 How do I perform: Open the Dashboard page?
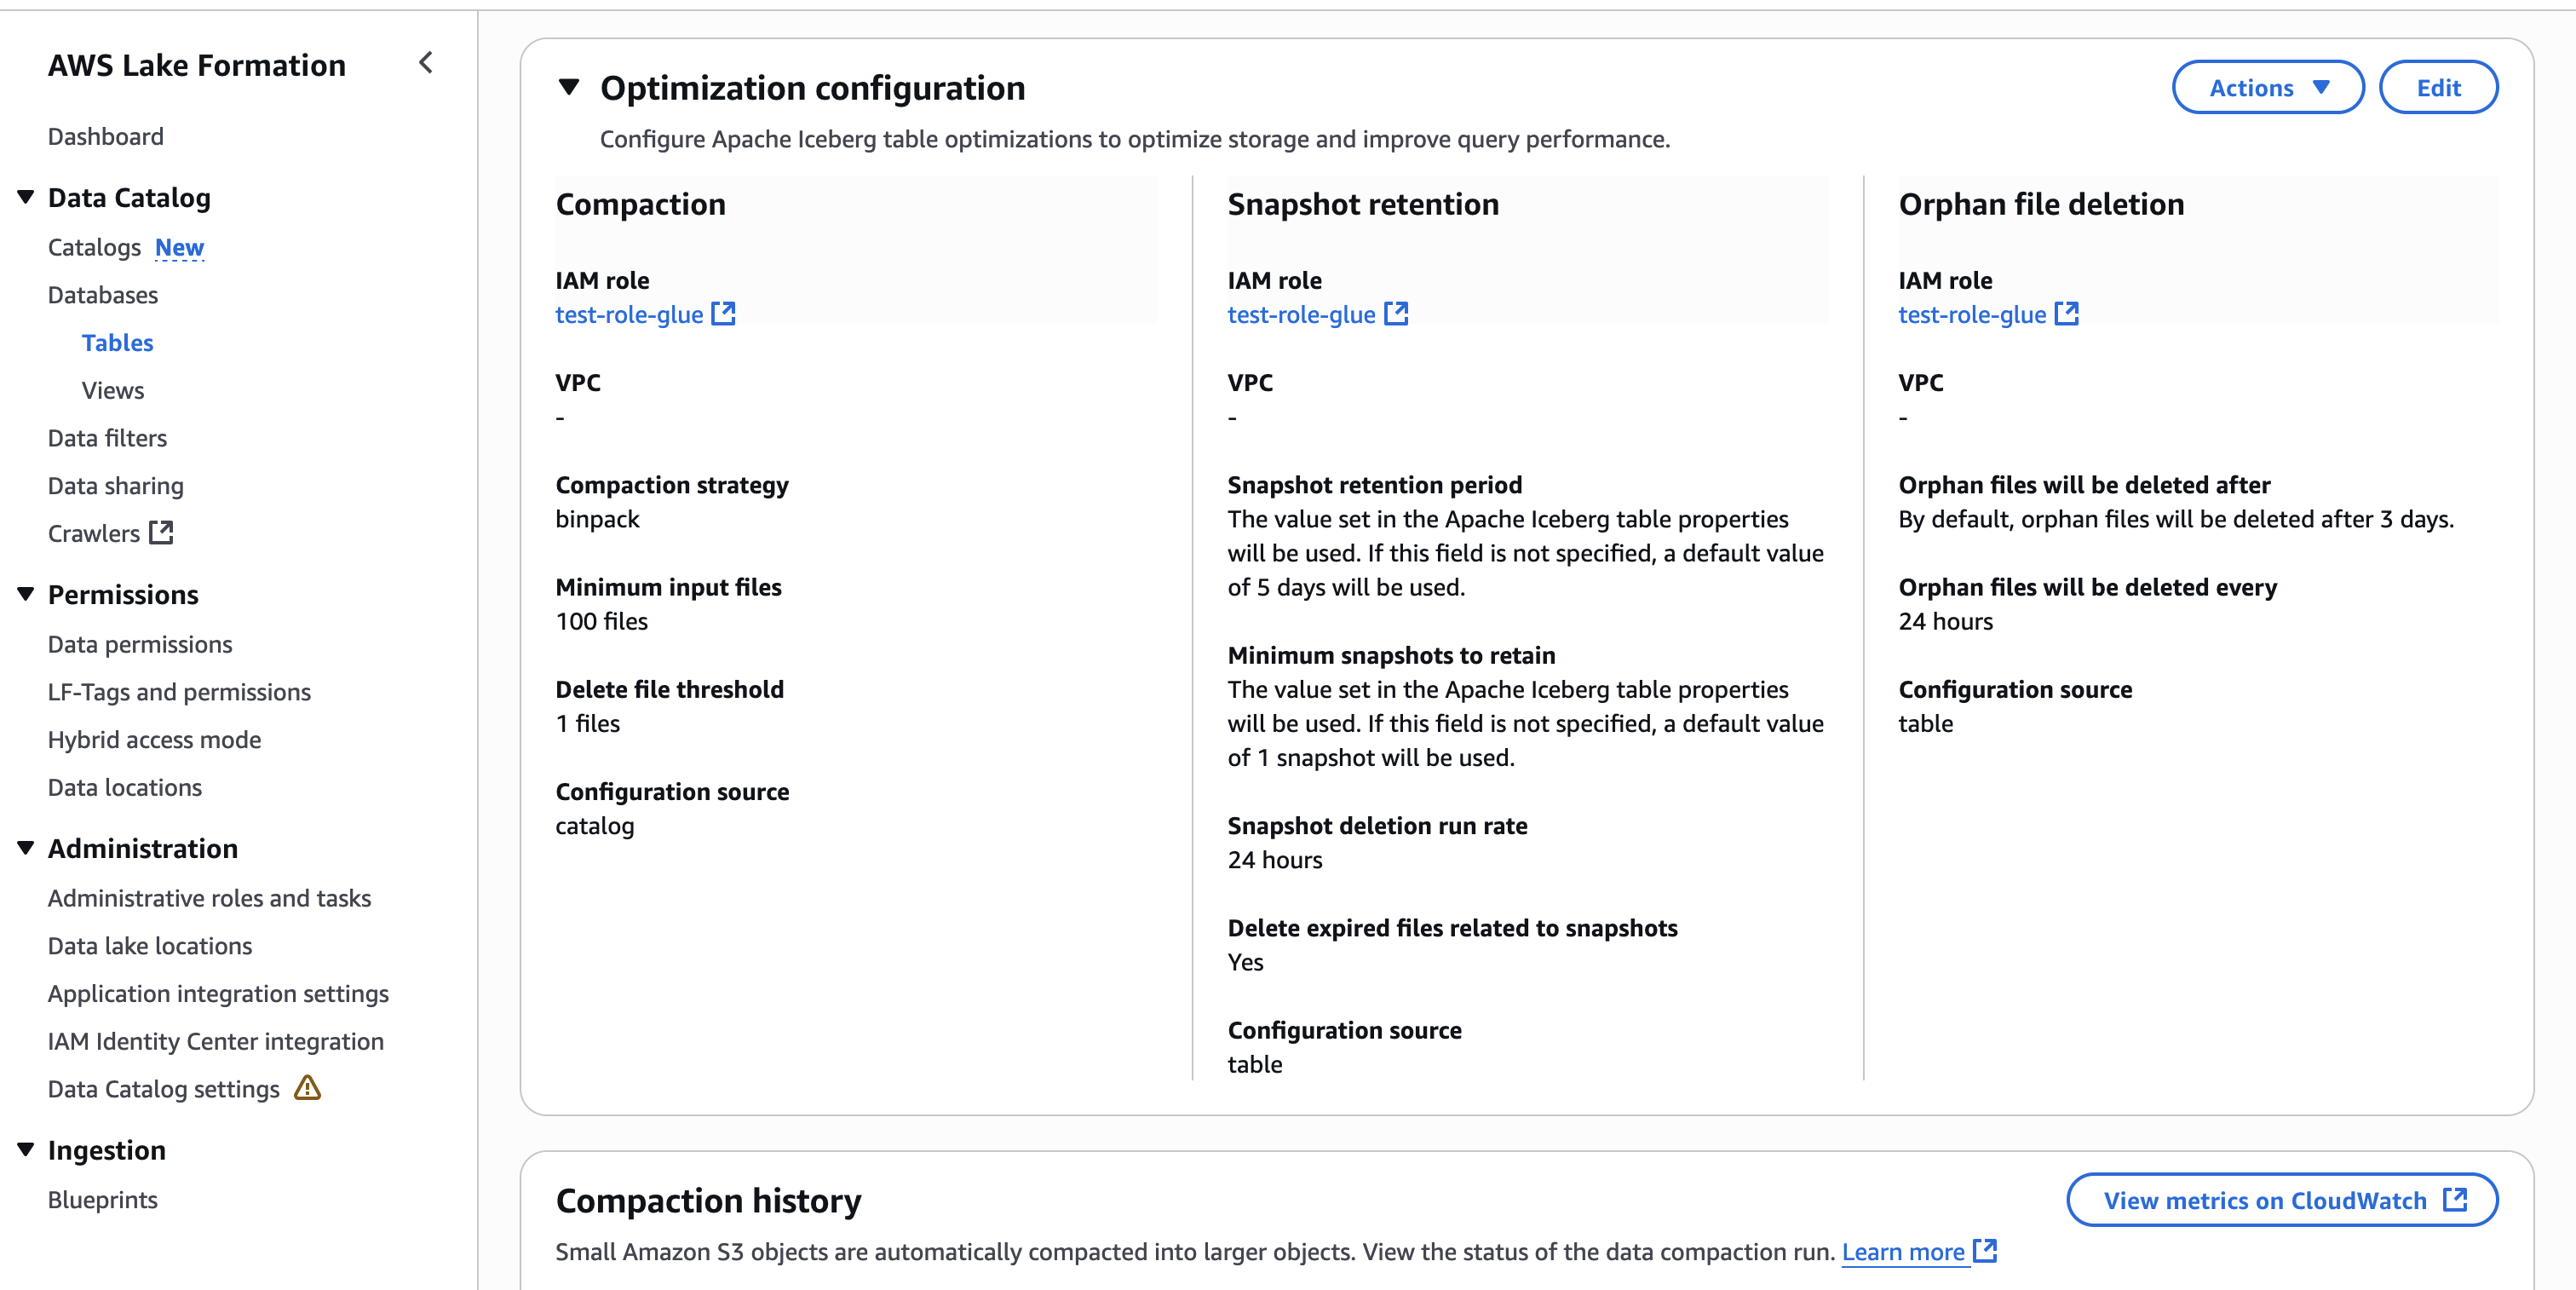click(105, 136)
